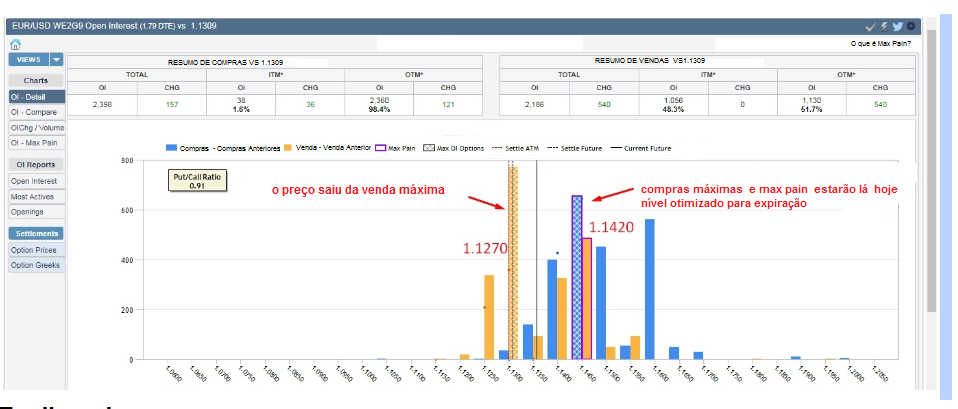Toggle the orange Venda legend swatch
The width and height of the screenshot is (958, 409).
289,148
